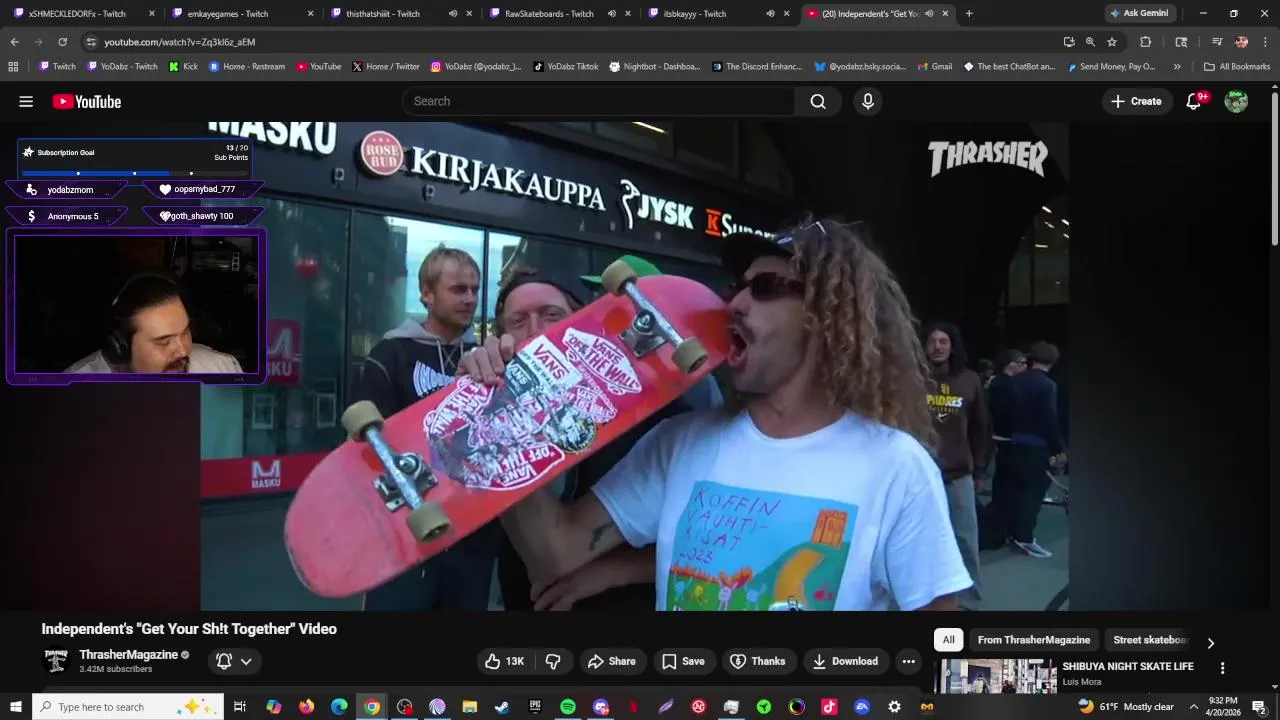This screenshot has width=1280, height=720.
Task: Bookmark this page with the star
Action: click(1111, 42)
